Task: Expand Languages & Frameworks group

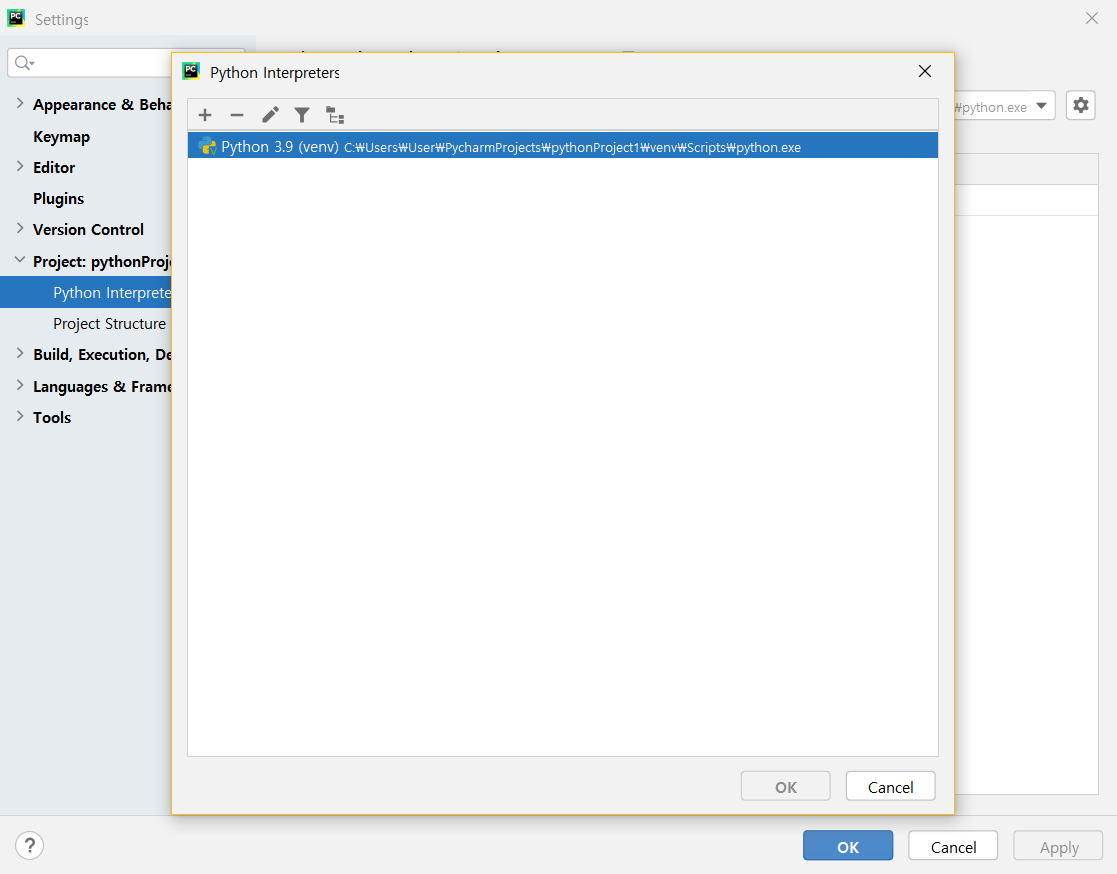Action: click(x=20, y=385)
